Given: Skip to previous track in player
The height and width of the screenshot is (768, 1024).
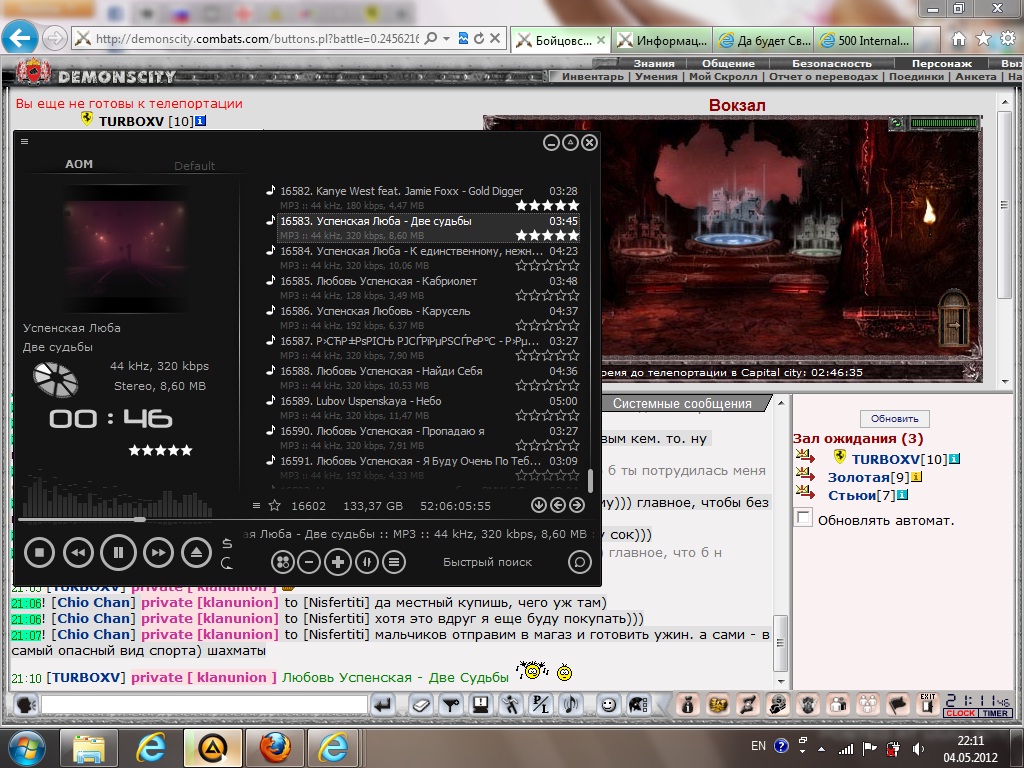Looking at the screenshot, I should 78,553.
